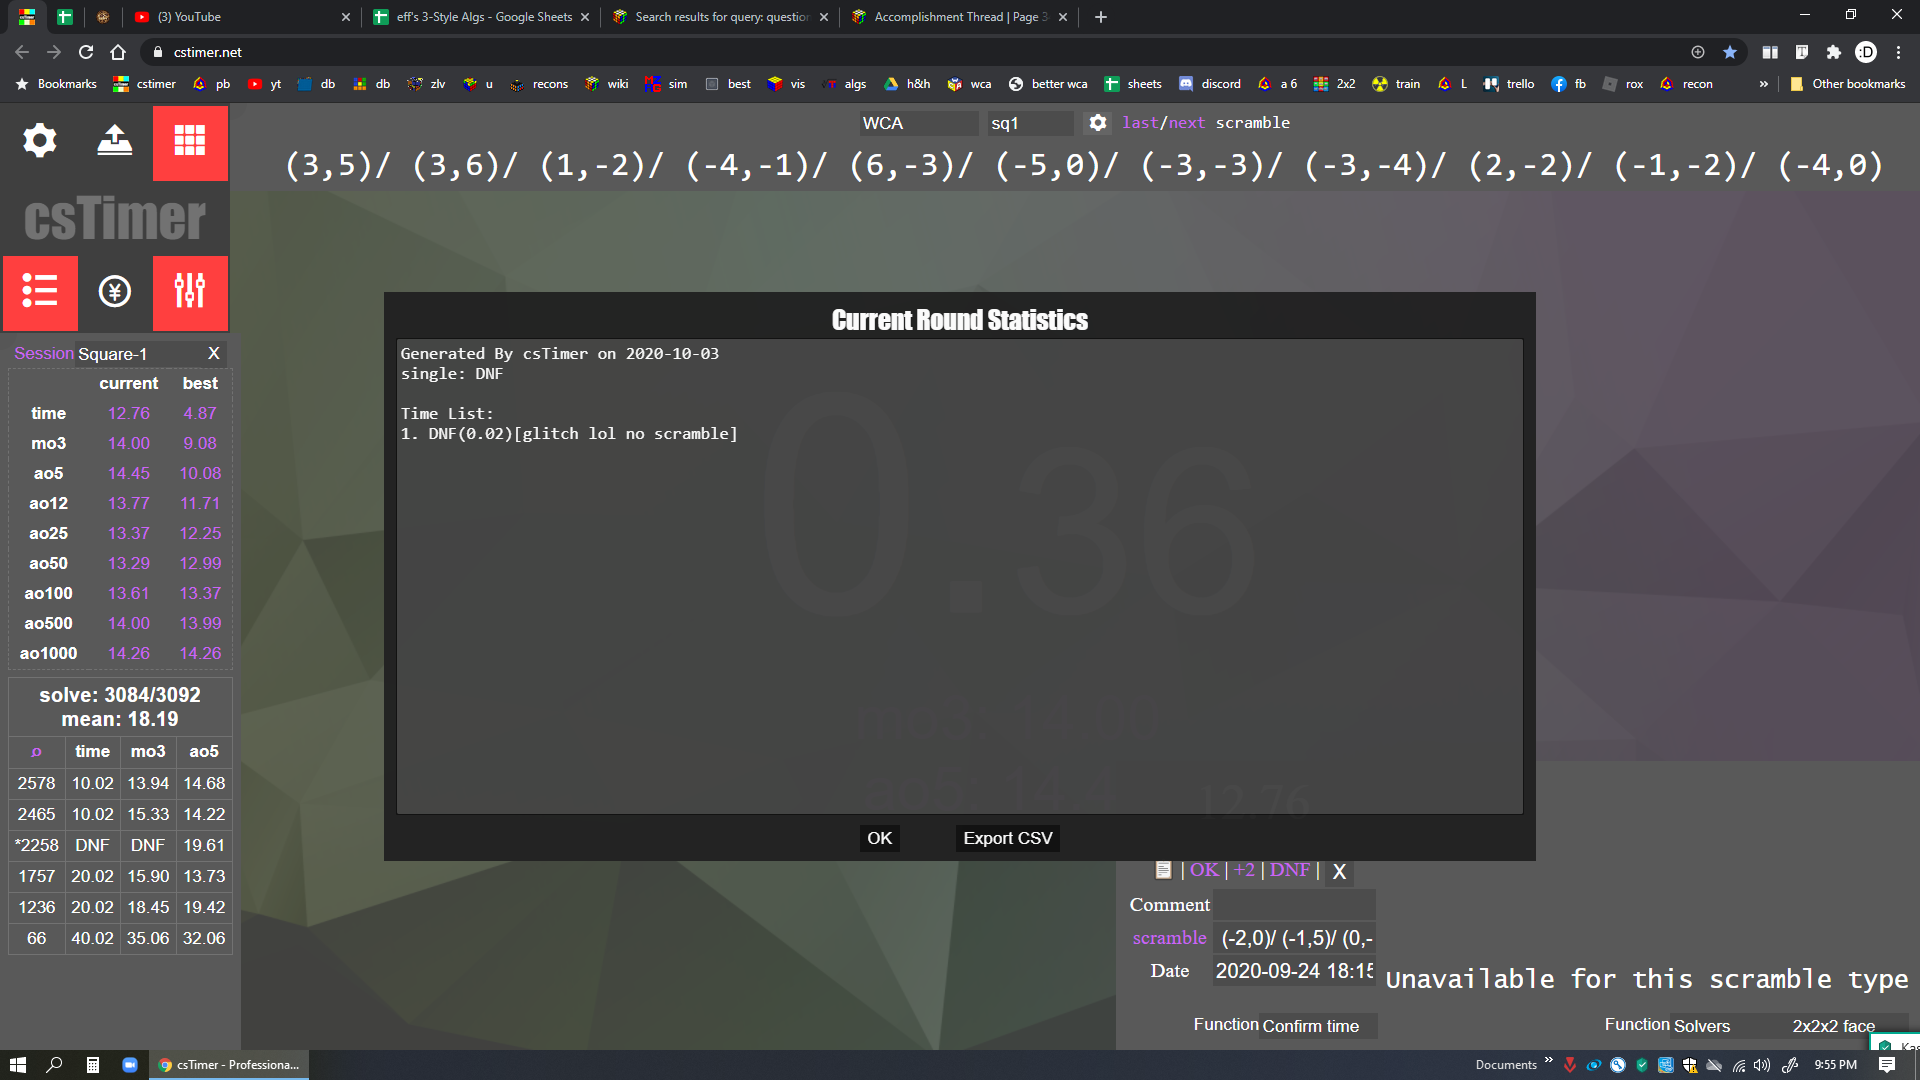Select solve row 2578 in time list
The width and height of the screenshot is (1920, 1080).
(x=120, y=784)
